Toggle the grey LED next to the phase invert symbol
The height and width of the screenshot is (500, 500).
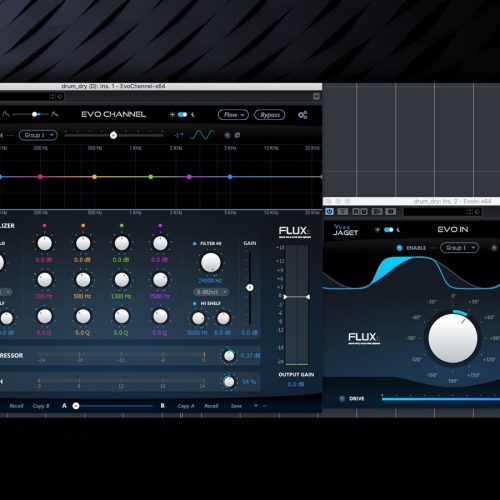227,135
